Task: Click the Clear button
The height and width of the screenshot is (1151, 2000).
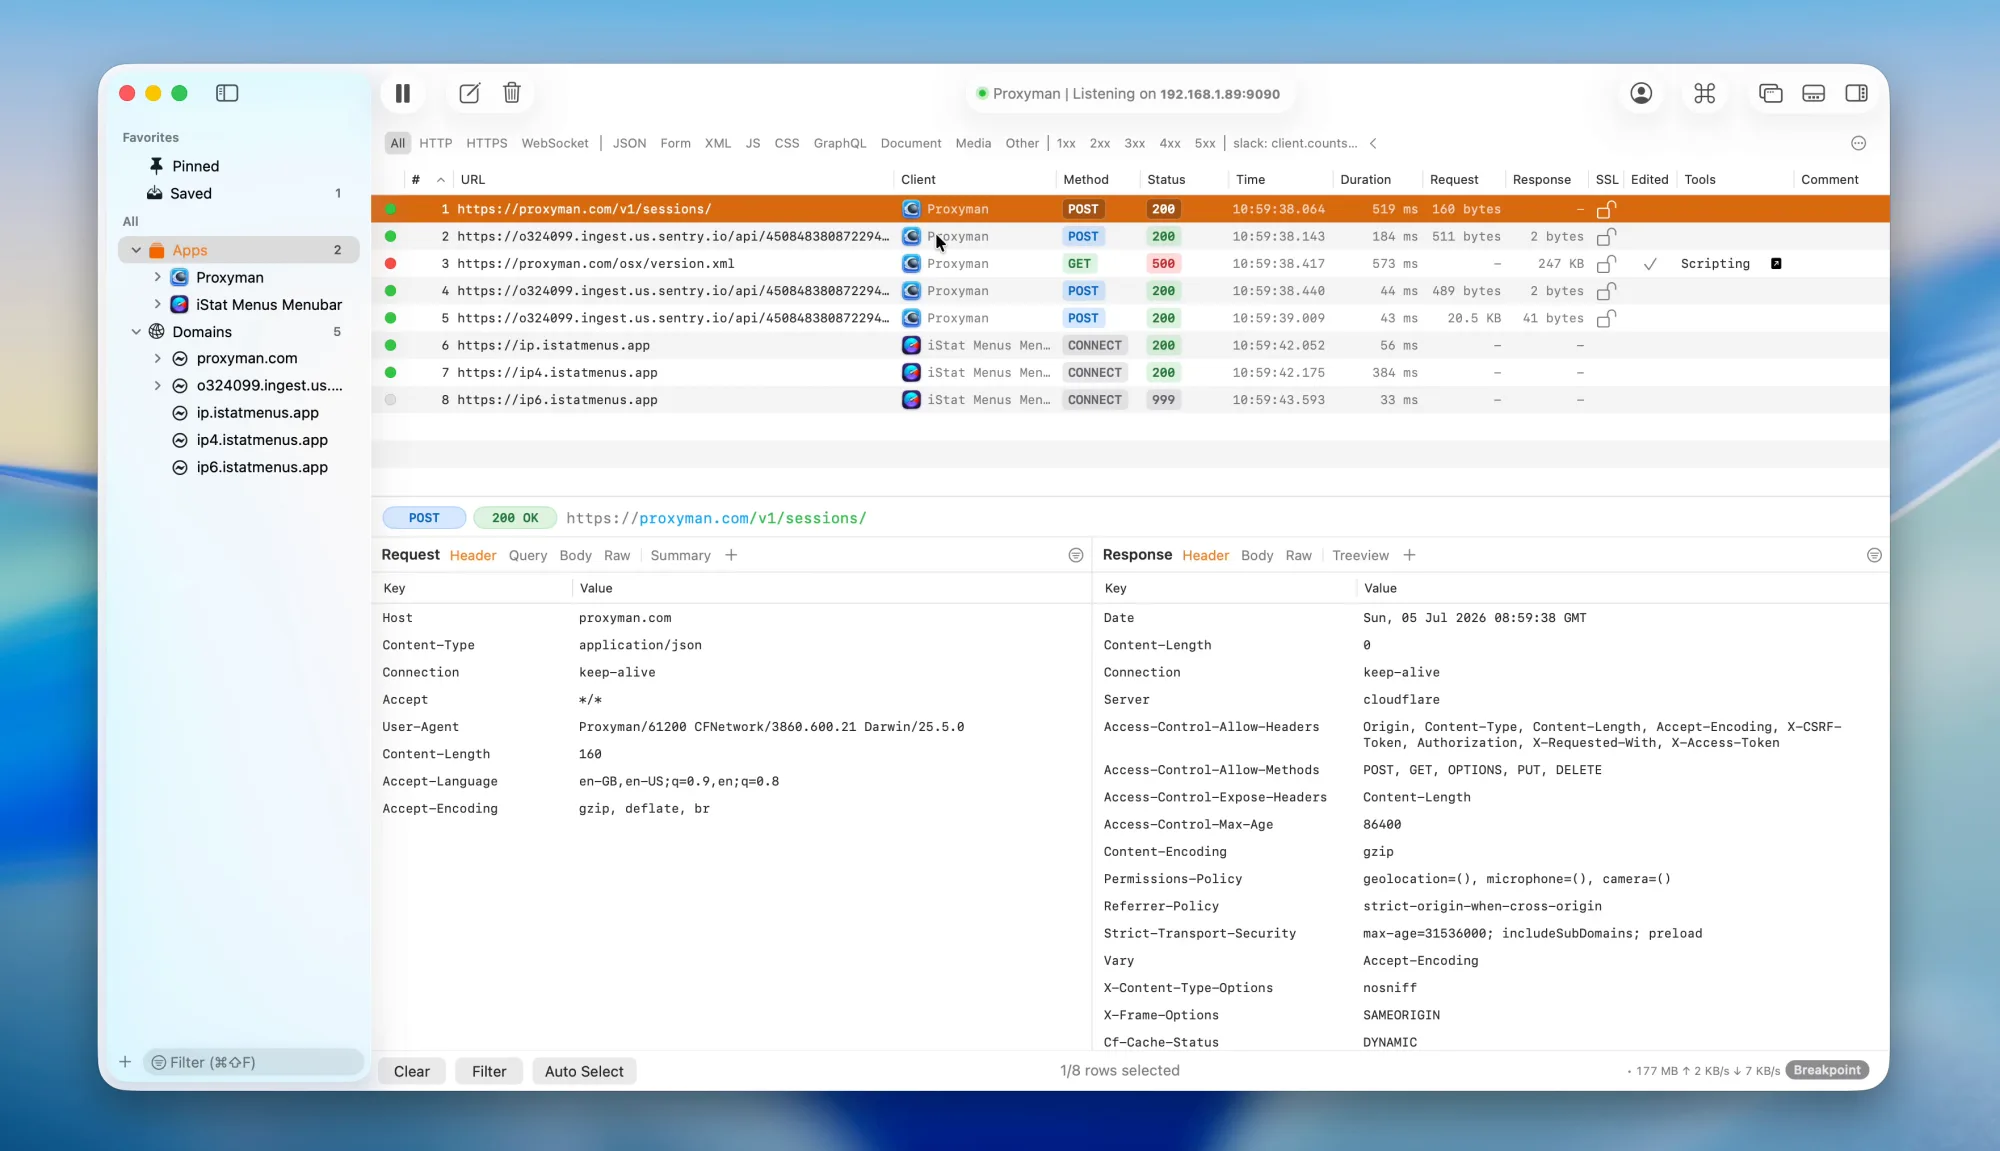Action: click(x=411, y=1071)
